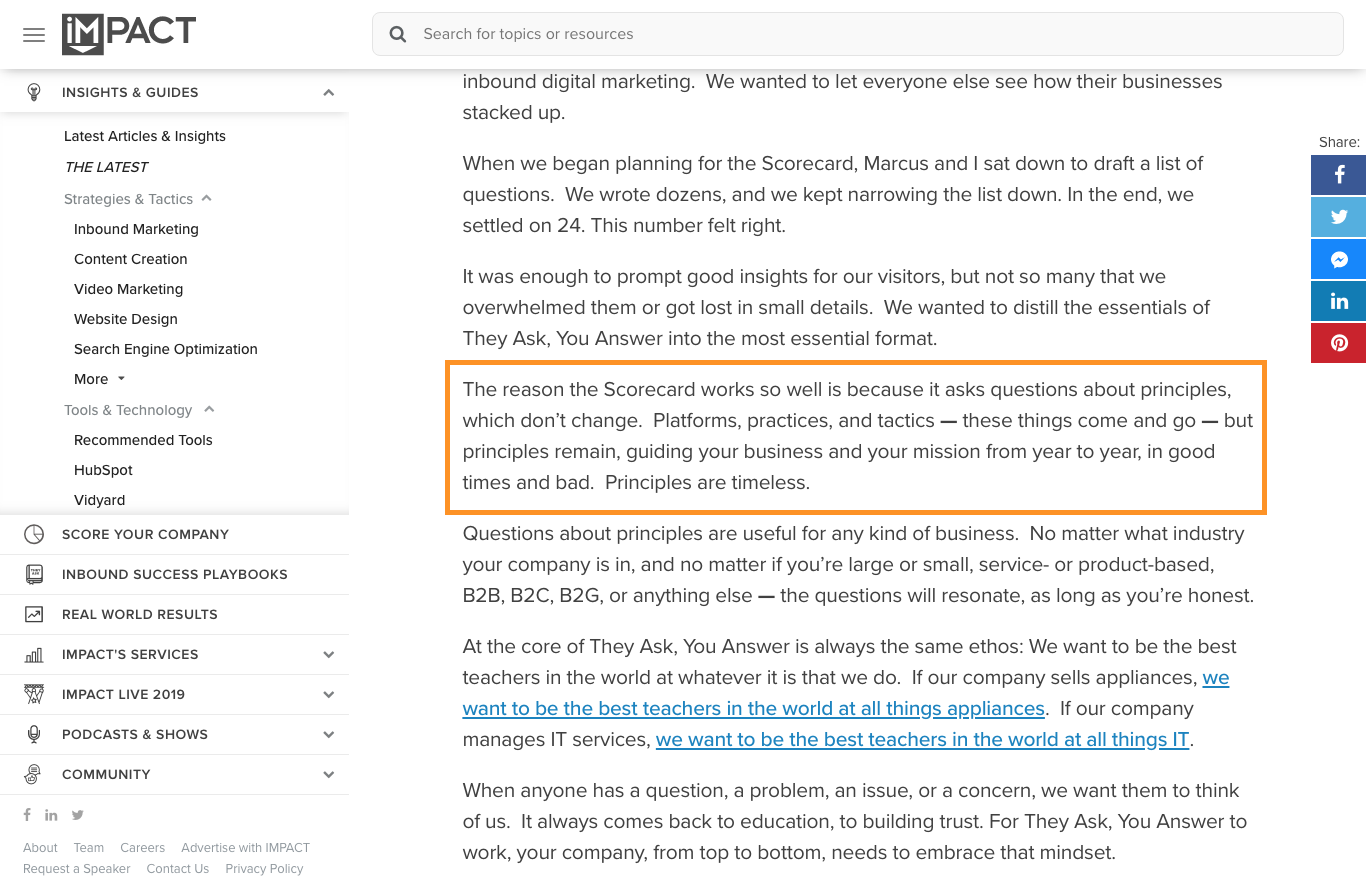Click the Inbound Success Playbooks book icon

pyautogui.click(x=34, y=574)
